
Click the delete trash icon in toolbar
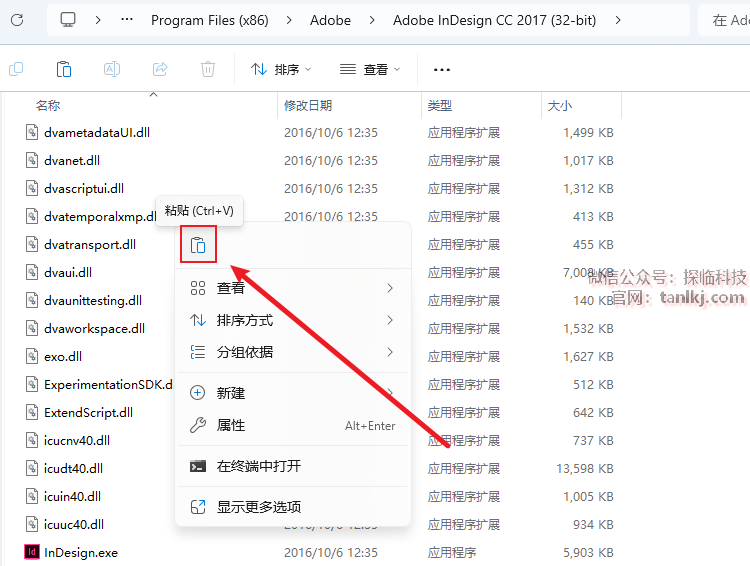tap(207, 69)
